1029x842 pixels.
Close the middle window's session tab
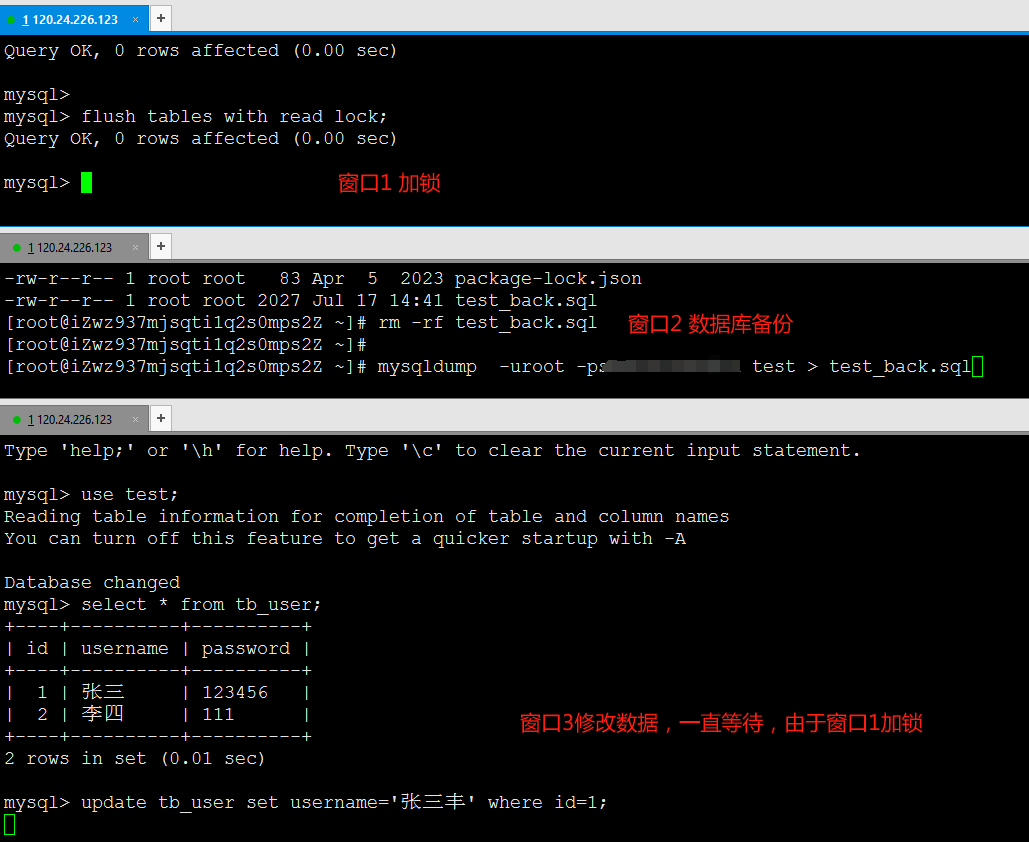tap(135, 248)
